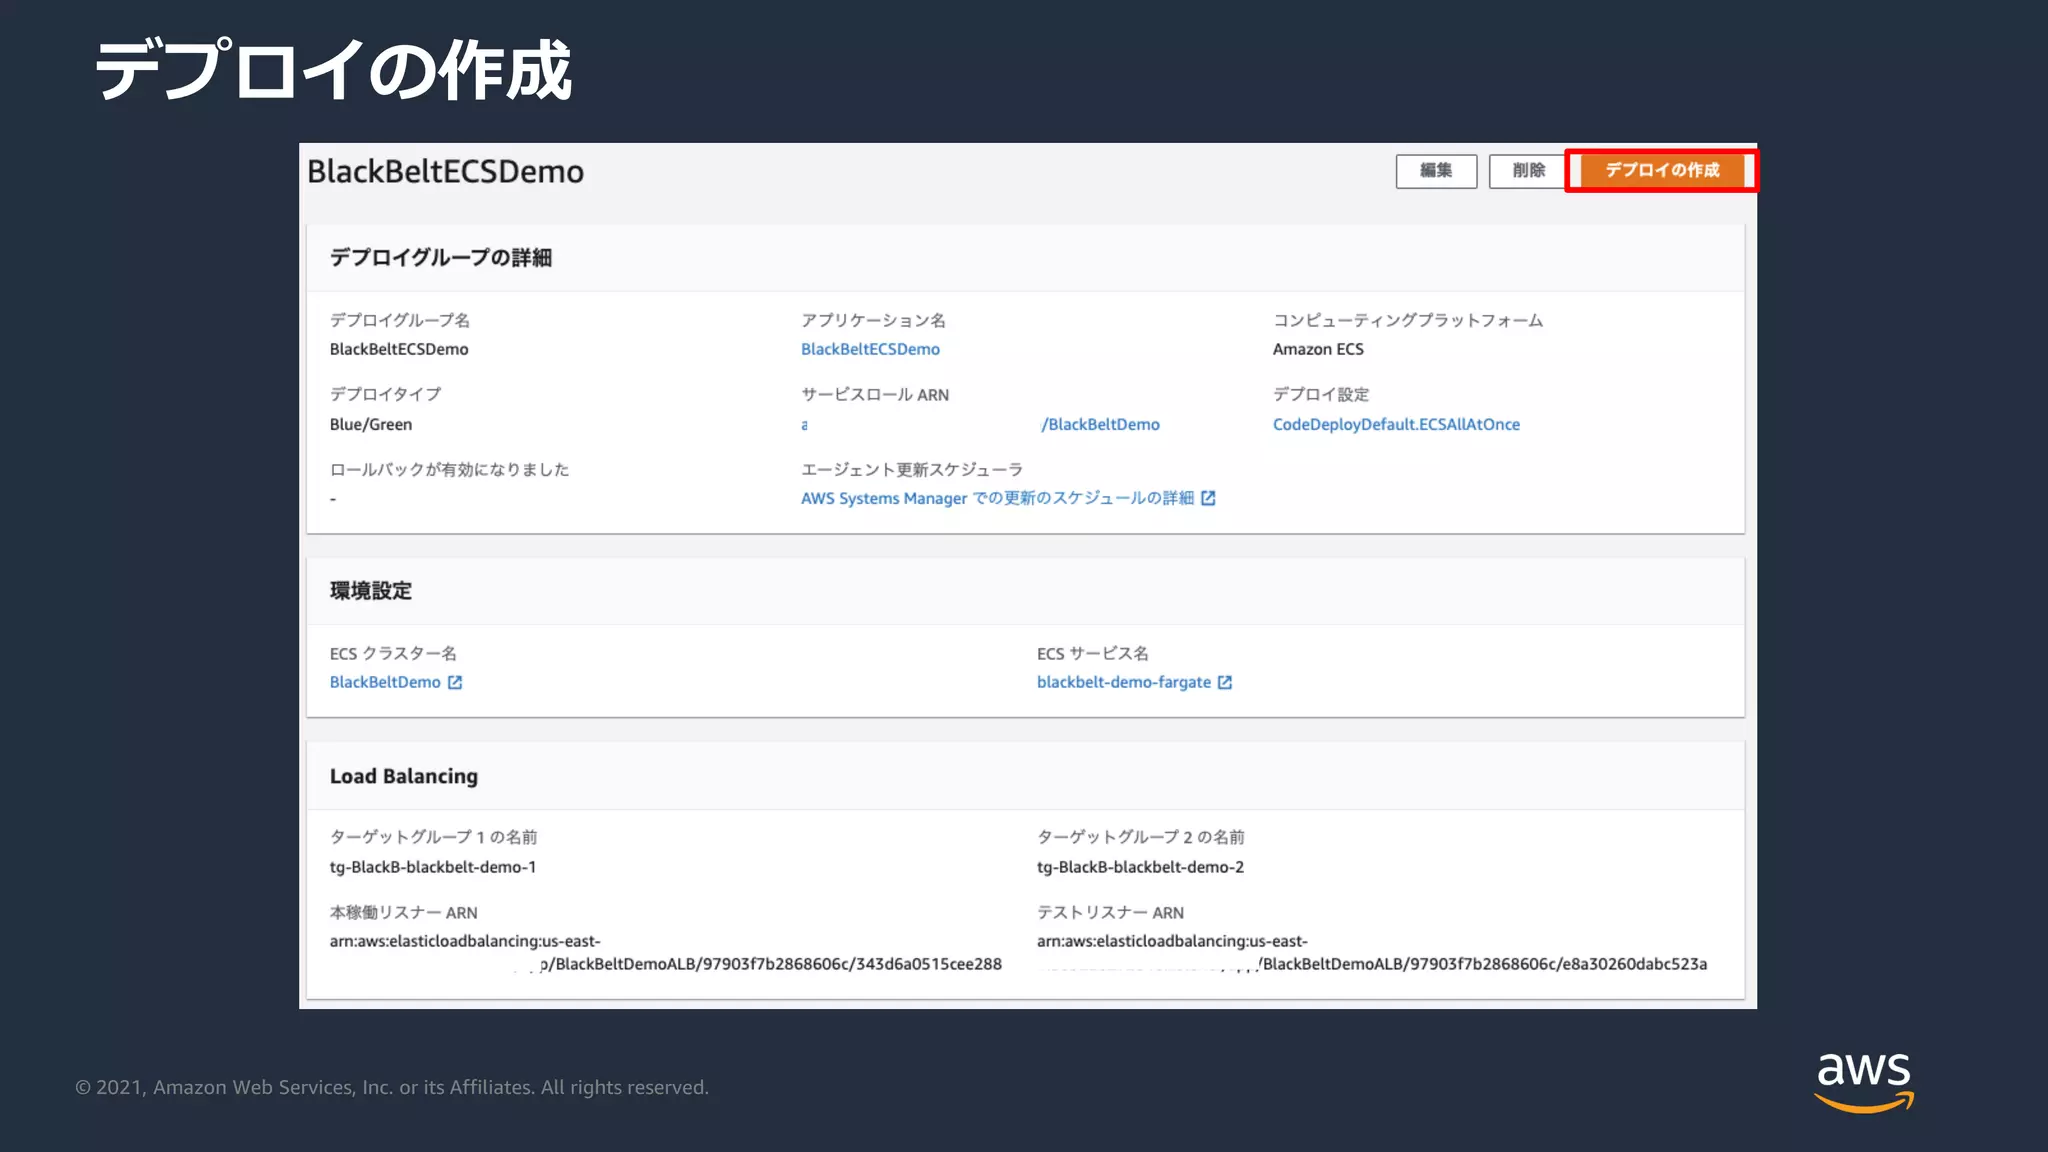Open the BlackBeltECSDemo application name link

[870, 349]
